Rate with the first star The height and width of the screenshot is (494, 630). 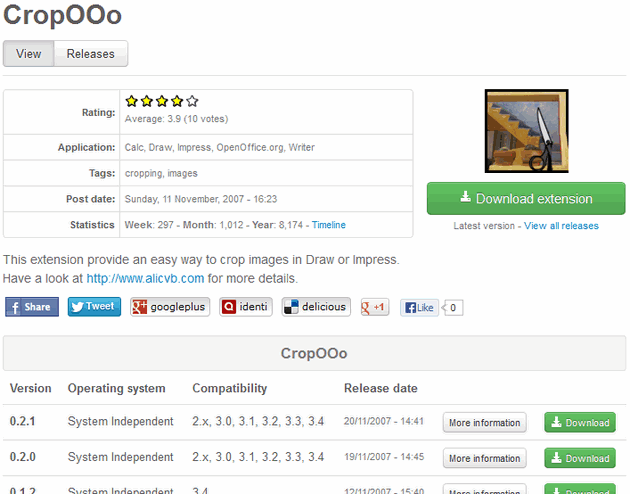[131, 101]
